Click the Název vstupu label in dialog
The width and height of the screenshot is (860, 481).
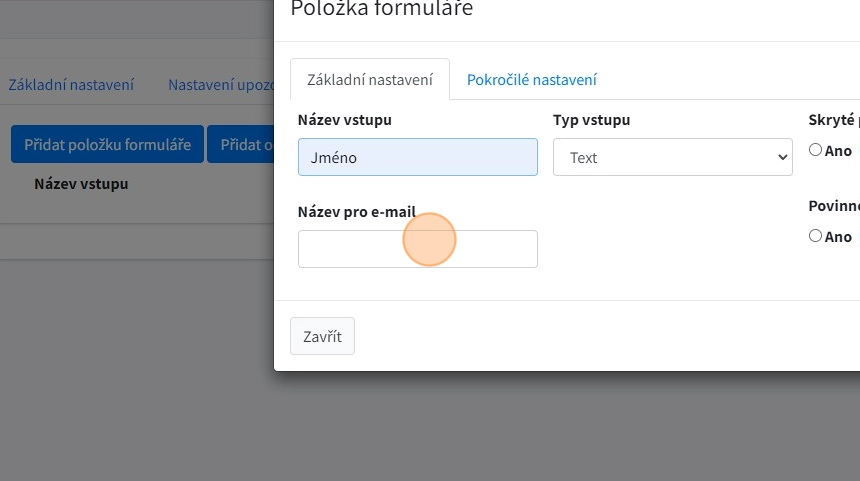pyautogui.click(x=344, y=120)
